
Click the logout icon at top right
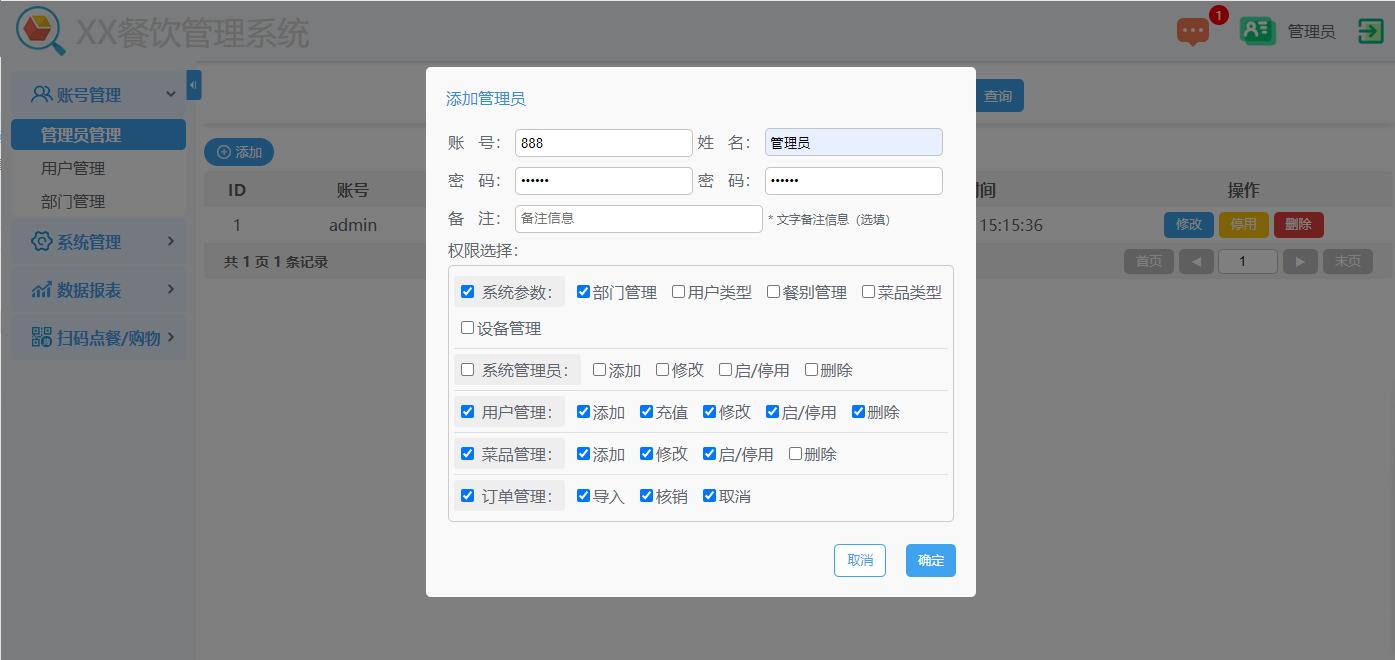click(x=1370, y=30)
